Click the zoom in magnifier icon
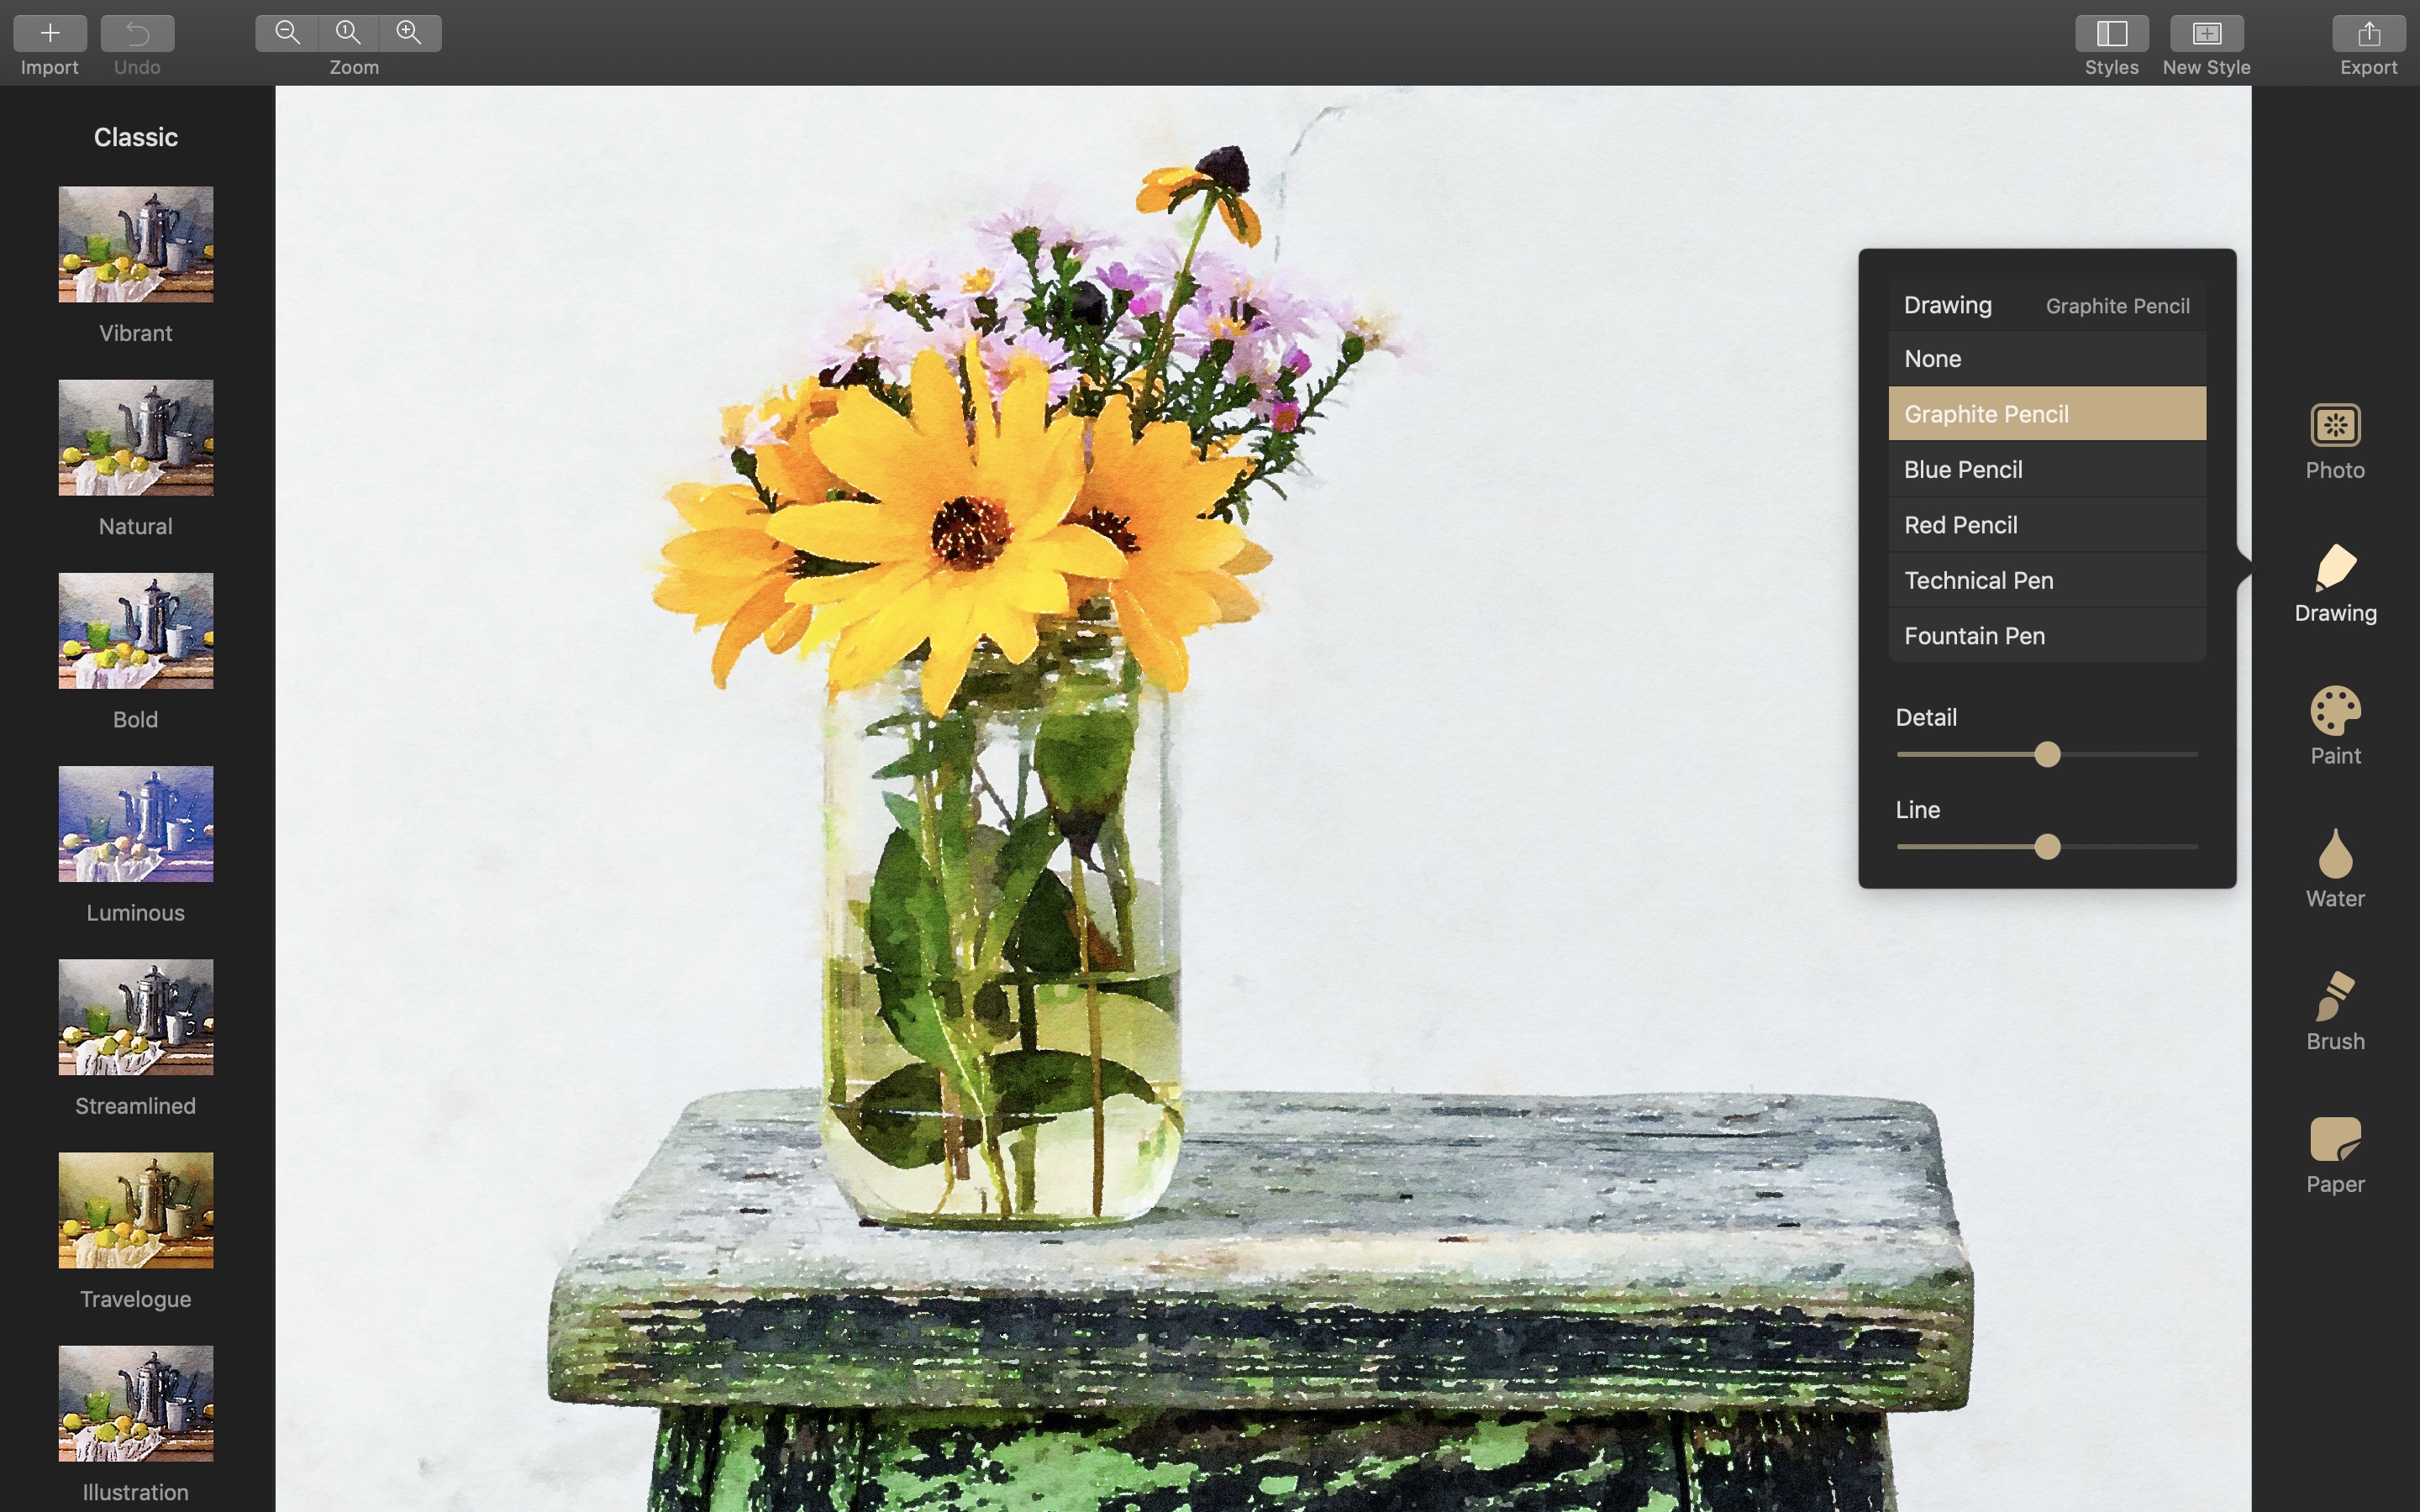 coord(410,33)
